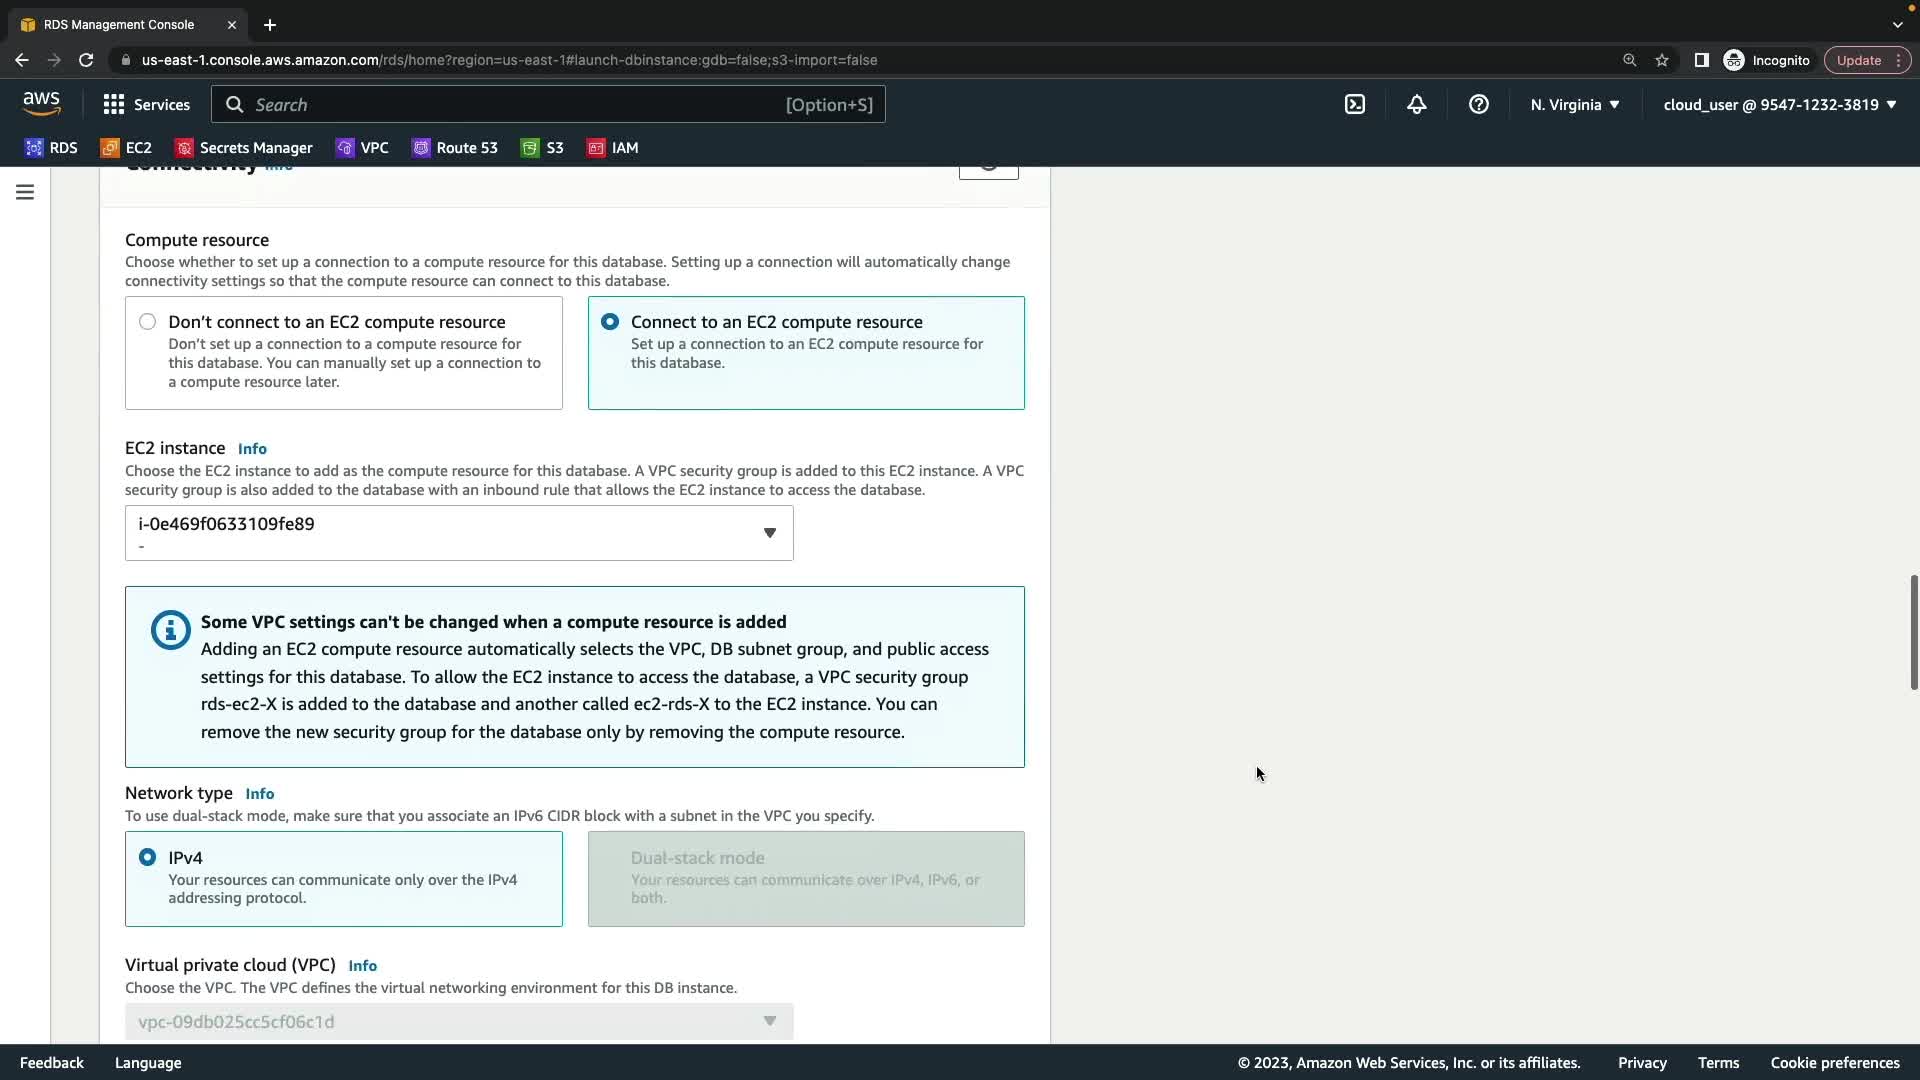Switch to the RDS Management Console tab
The width and height of the screenshot is (1920, 1080).
[x=119, y=24]
